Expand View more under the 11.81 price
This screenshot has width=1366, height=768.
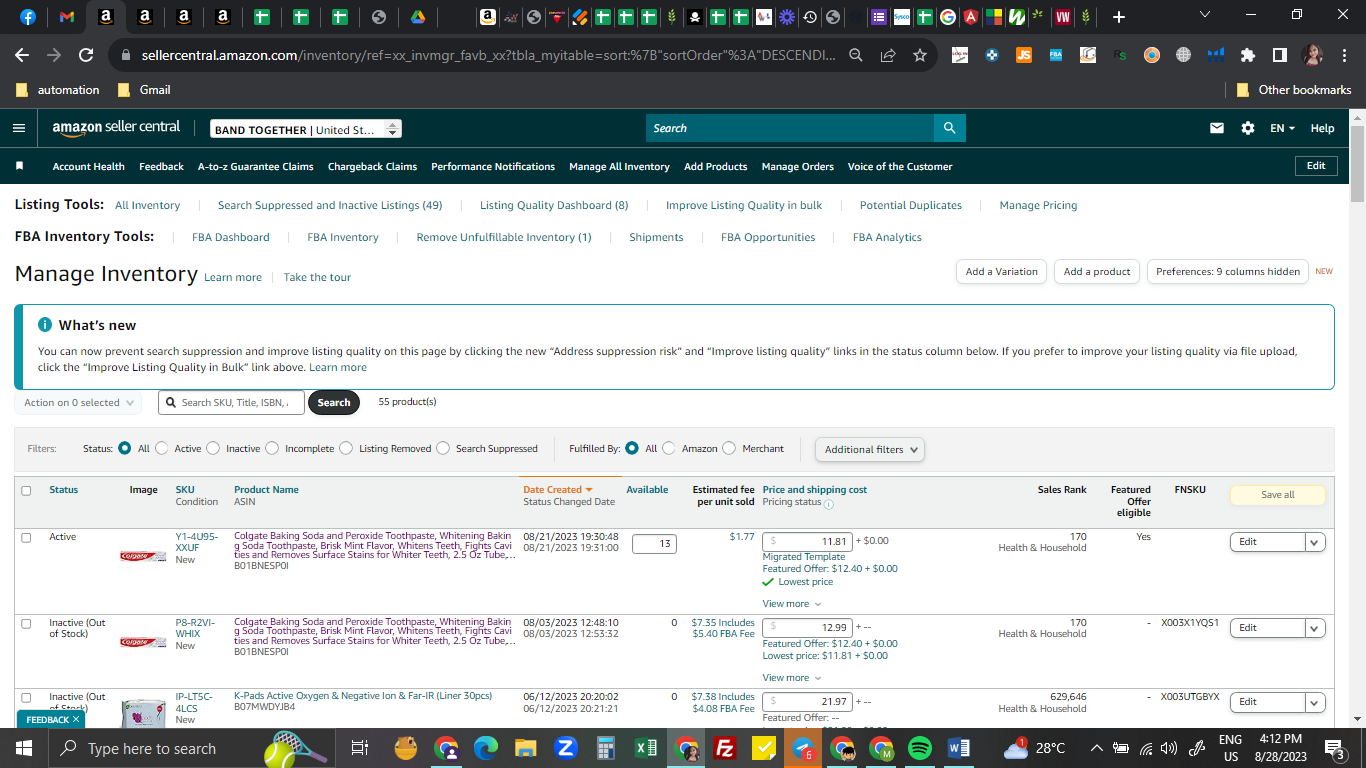[791, 603]
